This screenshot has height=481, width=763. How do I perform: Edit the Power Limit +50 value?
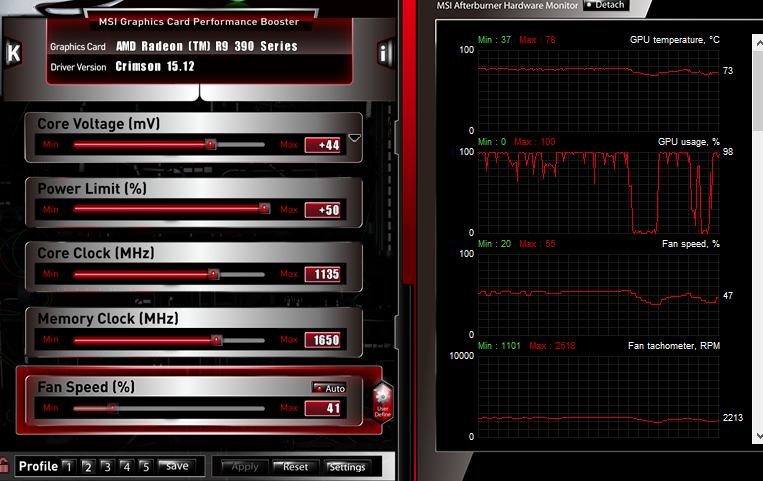point(323,210)
